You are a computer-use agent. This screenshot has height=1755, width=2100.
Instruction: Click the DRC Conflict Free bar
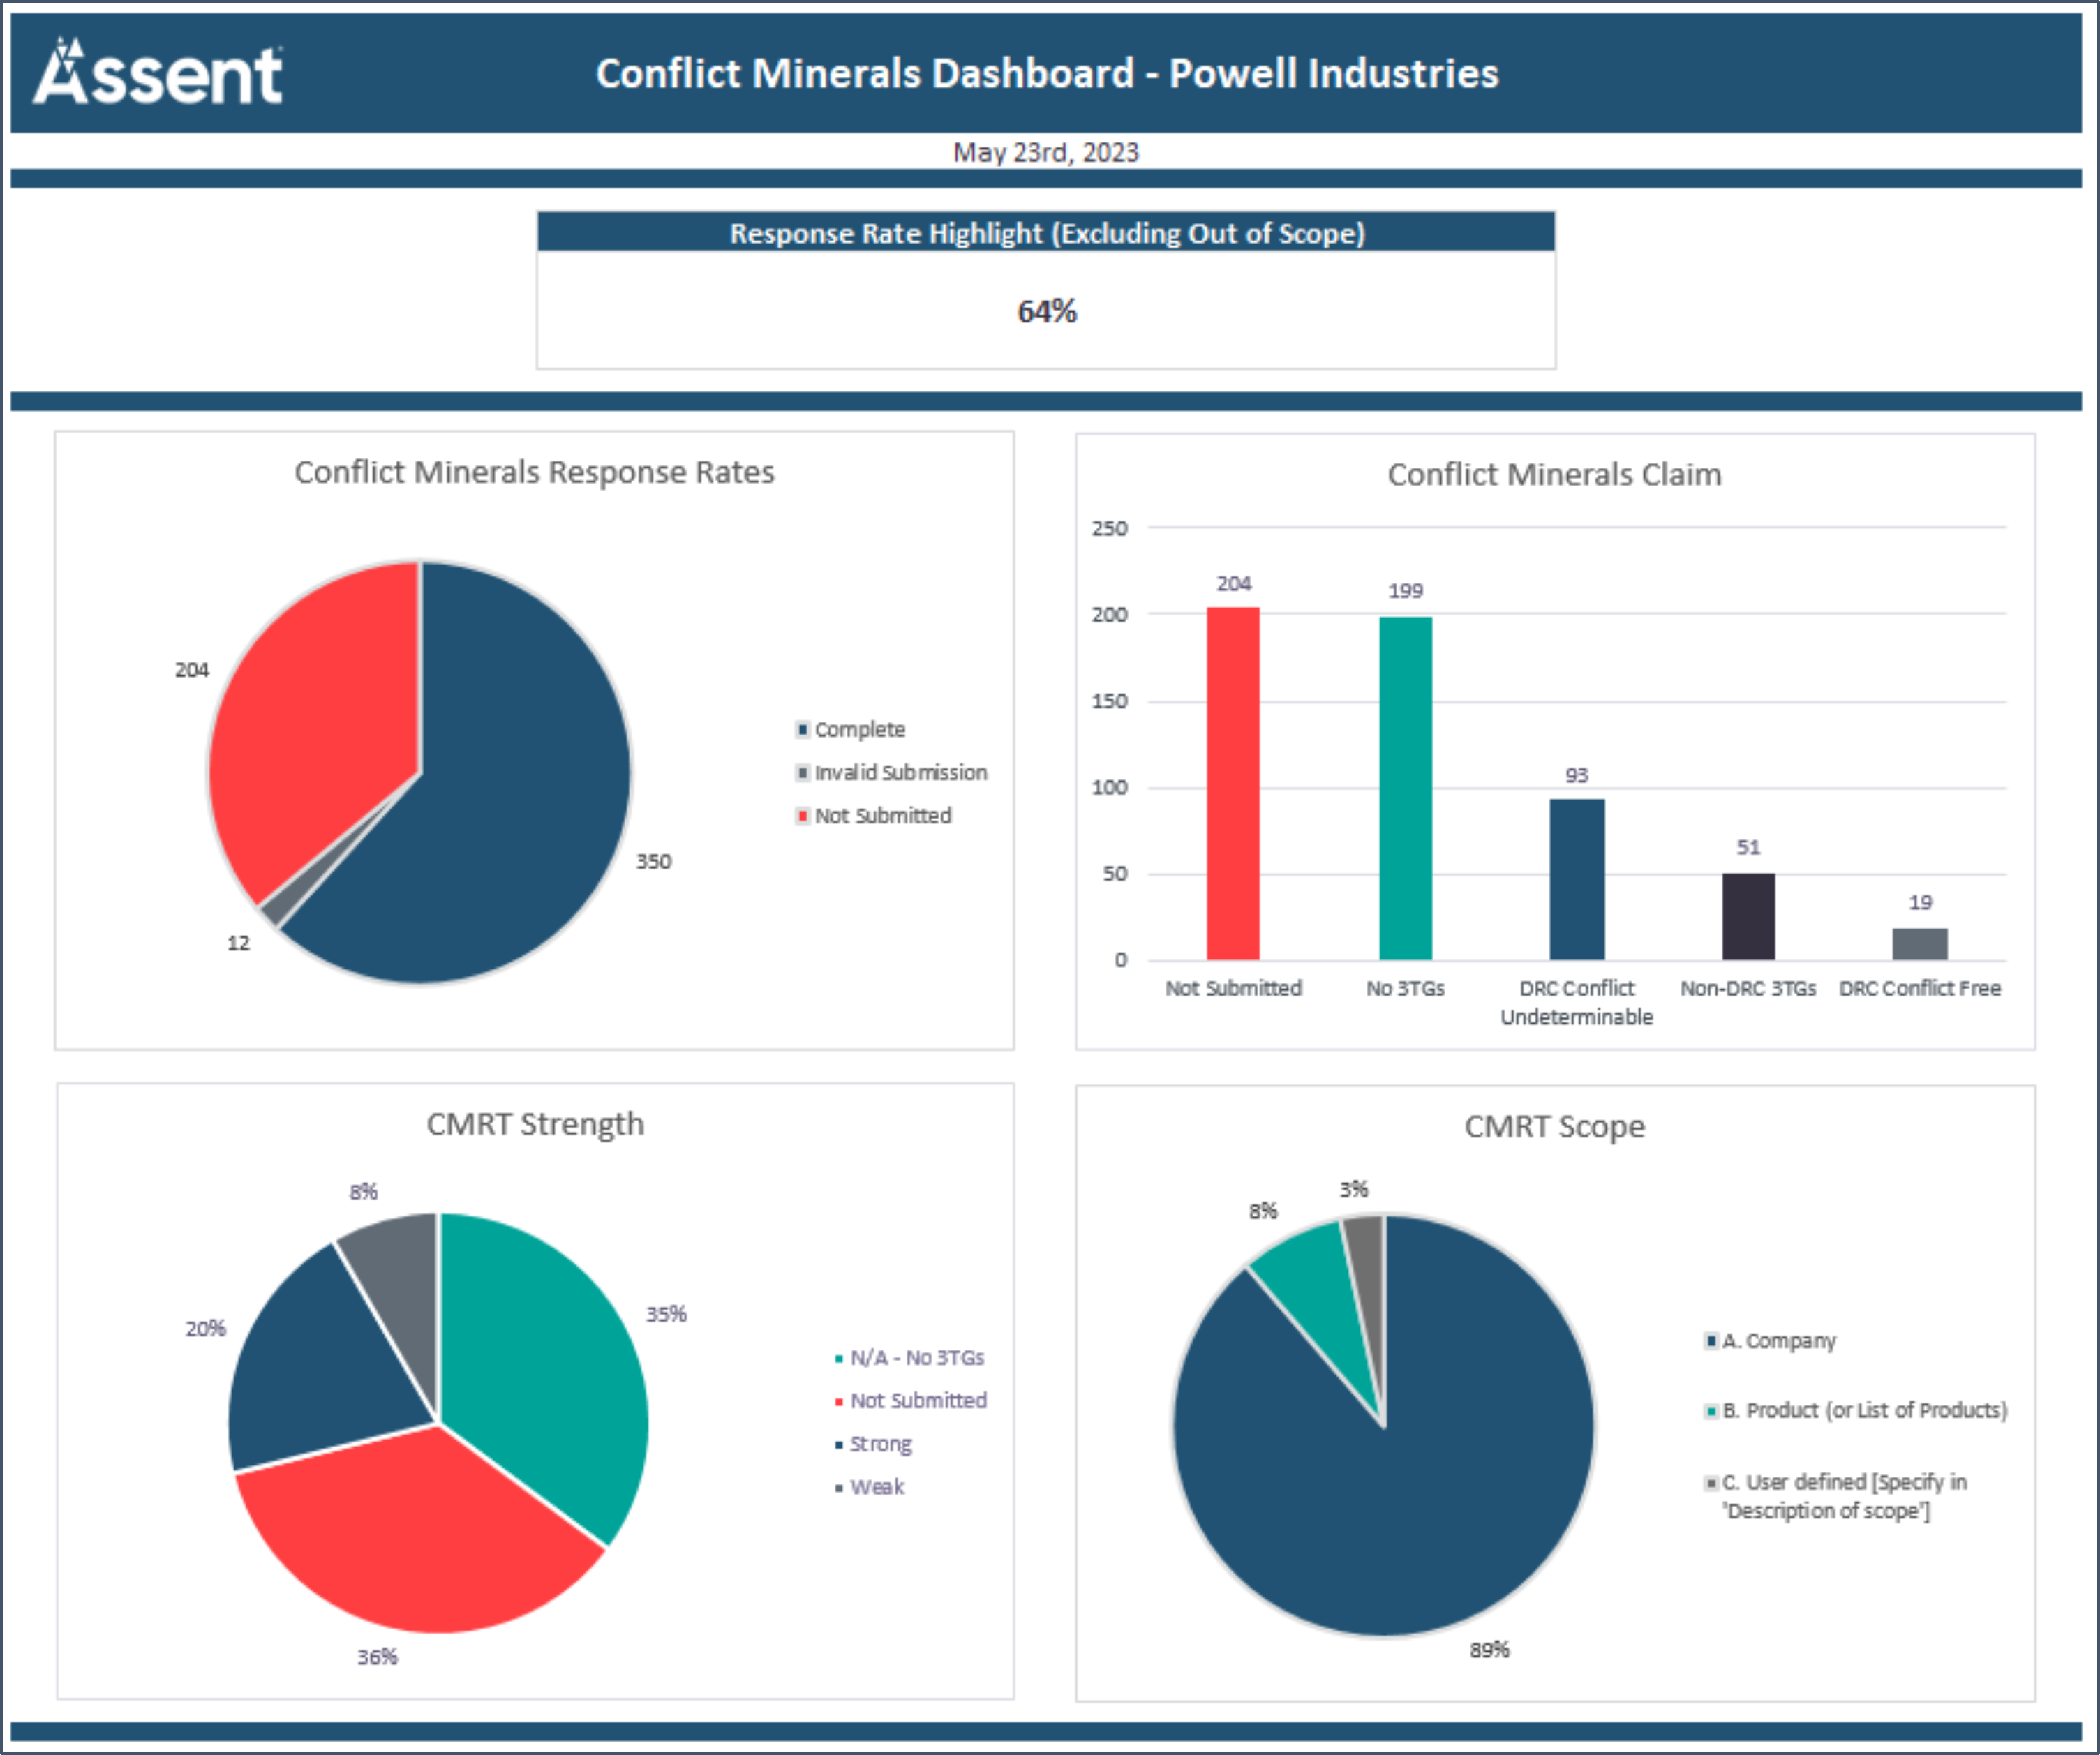[x=1919, y=943]
